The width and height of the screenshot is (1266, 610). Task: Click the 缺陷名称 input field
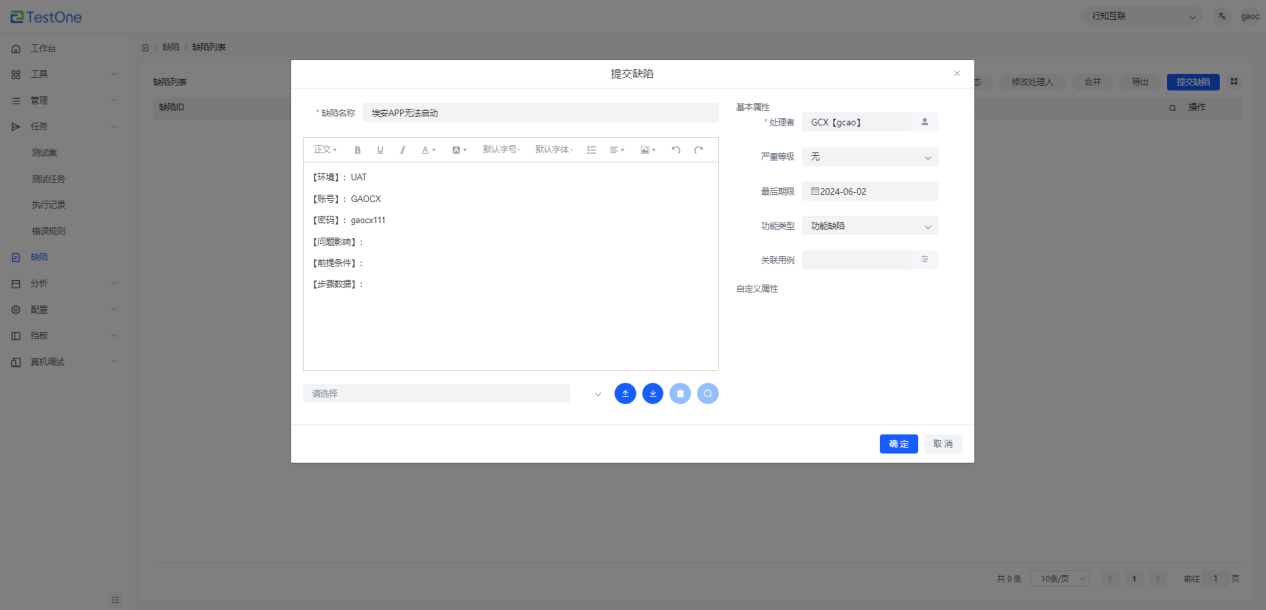(x=540, y=113)
